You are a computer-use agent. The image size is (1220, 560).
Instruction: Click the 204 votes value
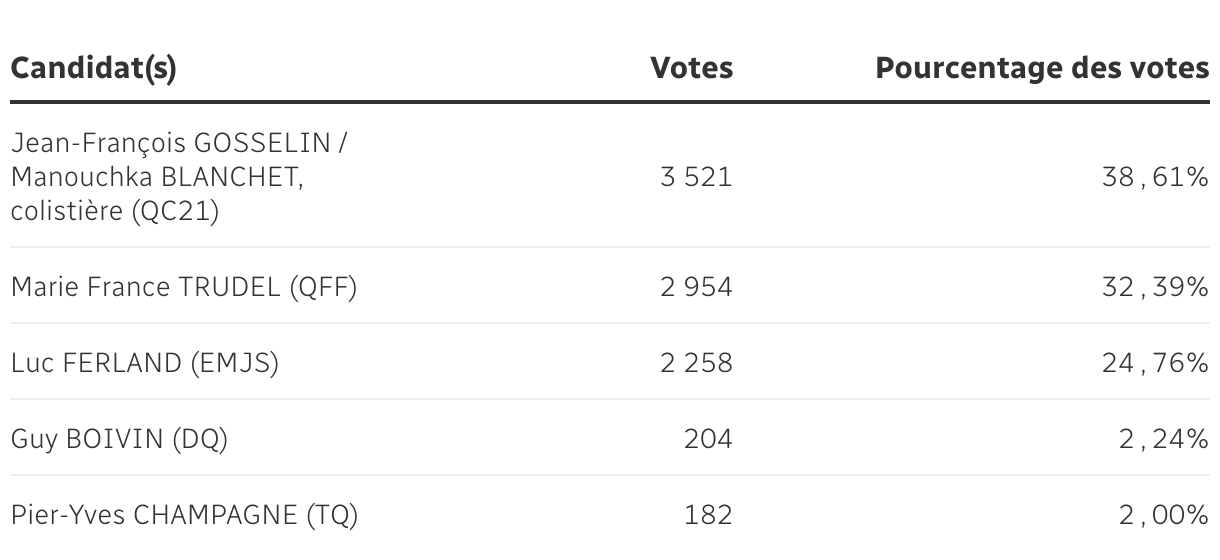pyautogui.click(x=708, y=439)
